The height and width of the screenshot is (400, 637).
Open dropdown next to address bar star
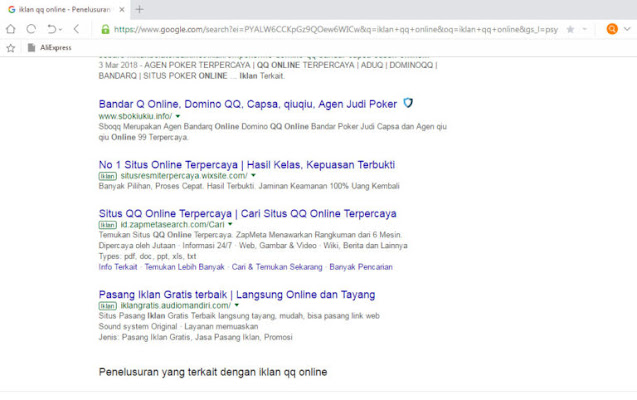point(585,29)
